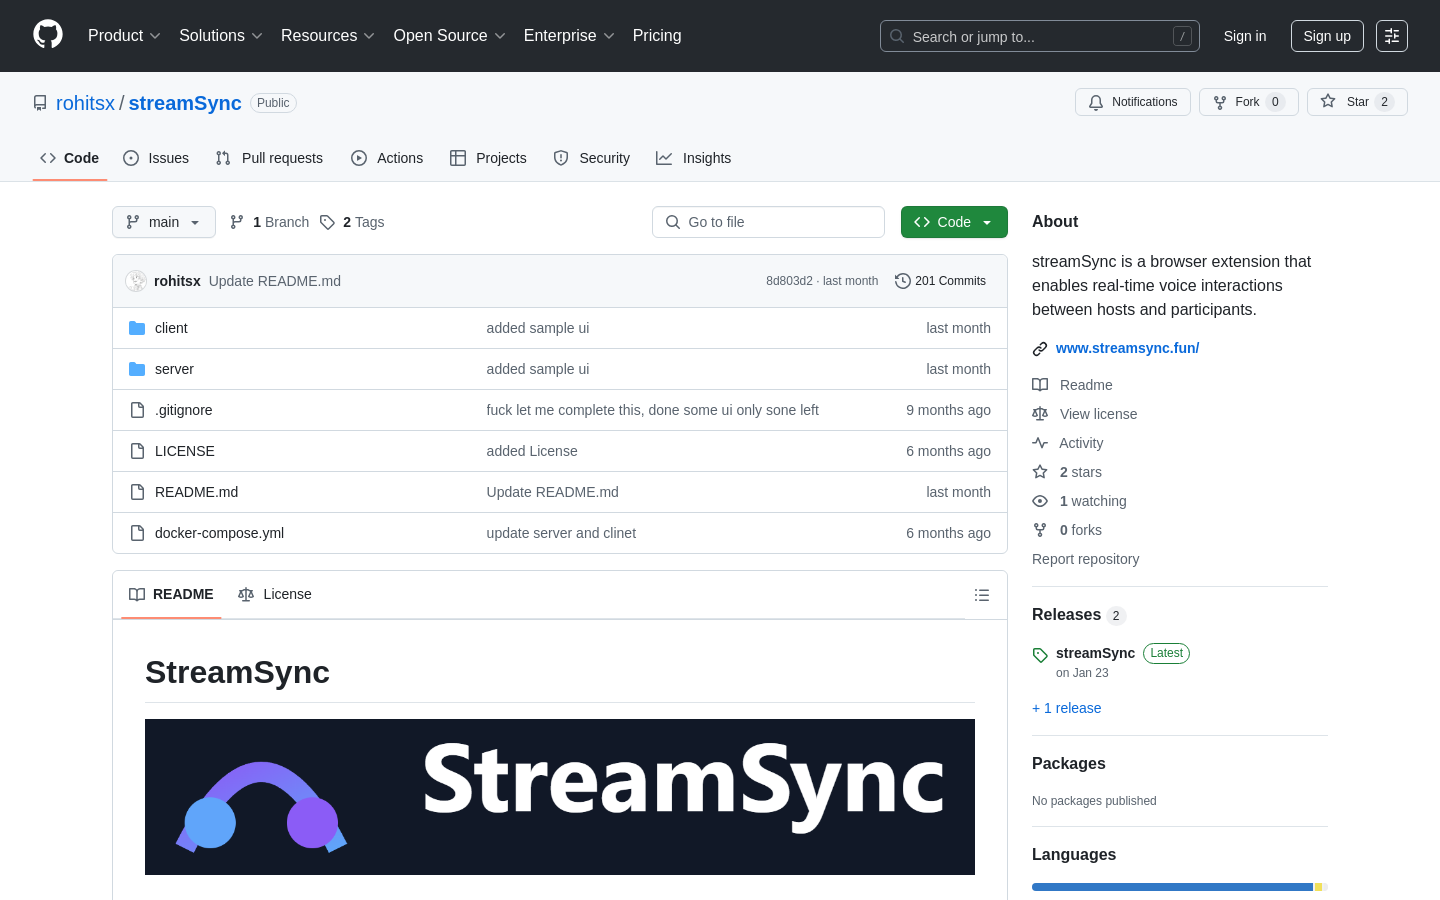Fork the streamSync repository
The image size is (1440, 900).
[1248, 102]
